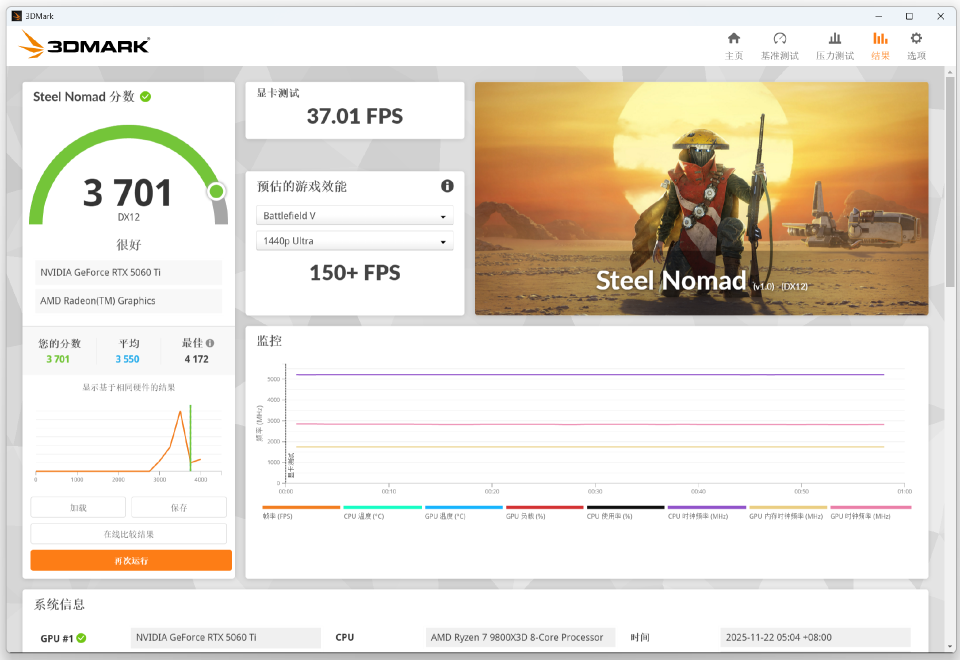The height and width of the screenshot is (660, 960).
Task: Click the 37.01 FPS graphics test result
Action: click(x=354, y=116)
